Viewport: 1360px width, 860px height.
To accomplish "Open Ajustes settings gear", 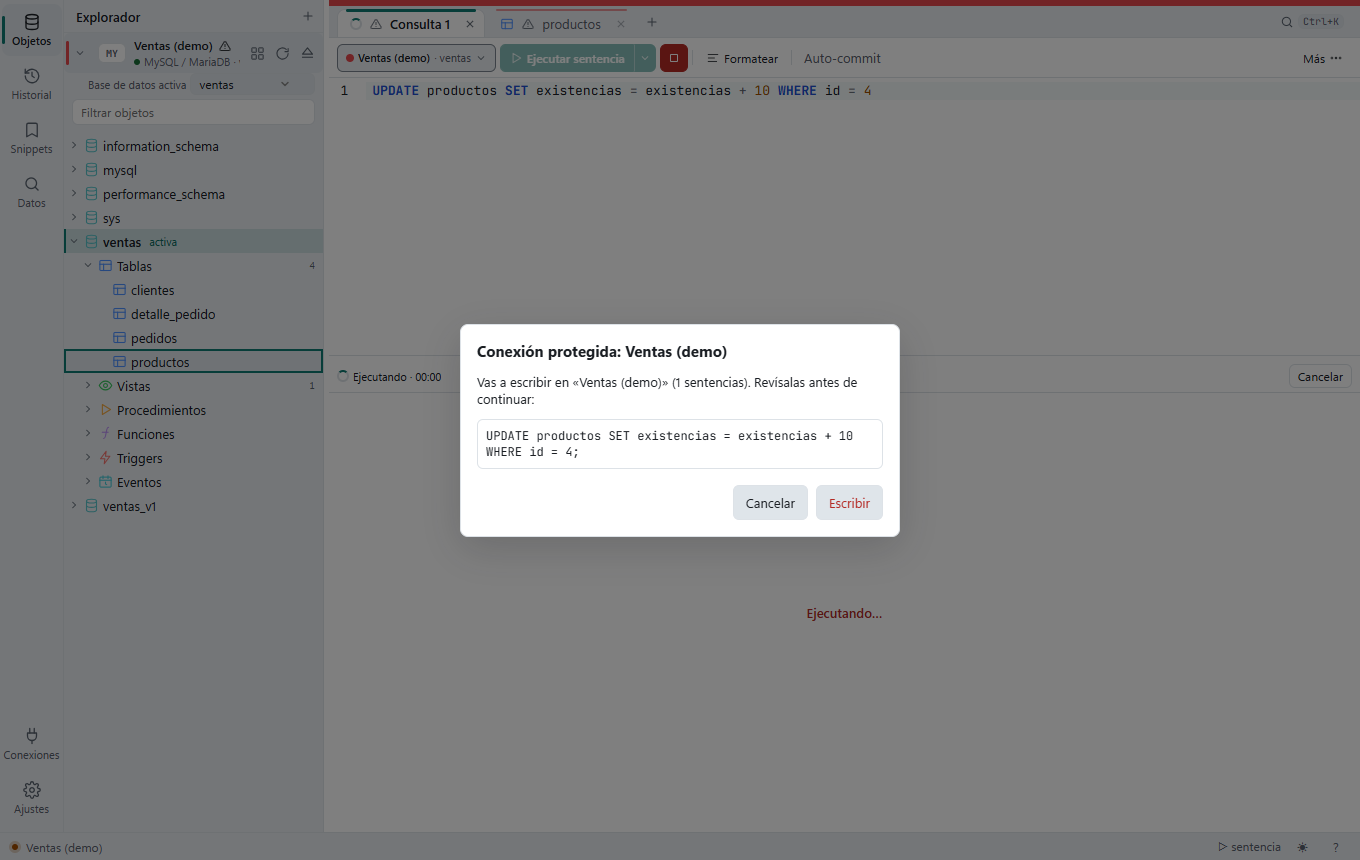I will (x=31, y=798).
